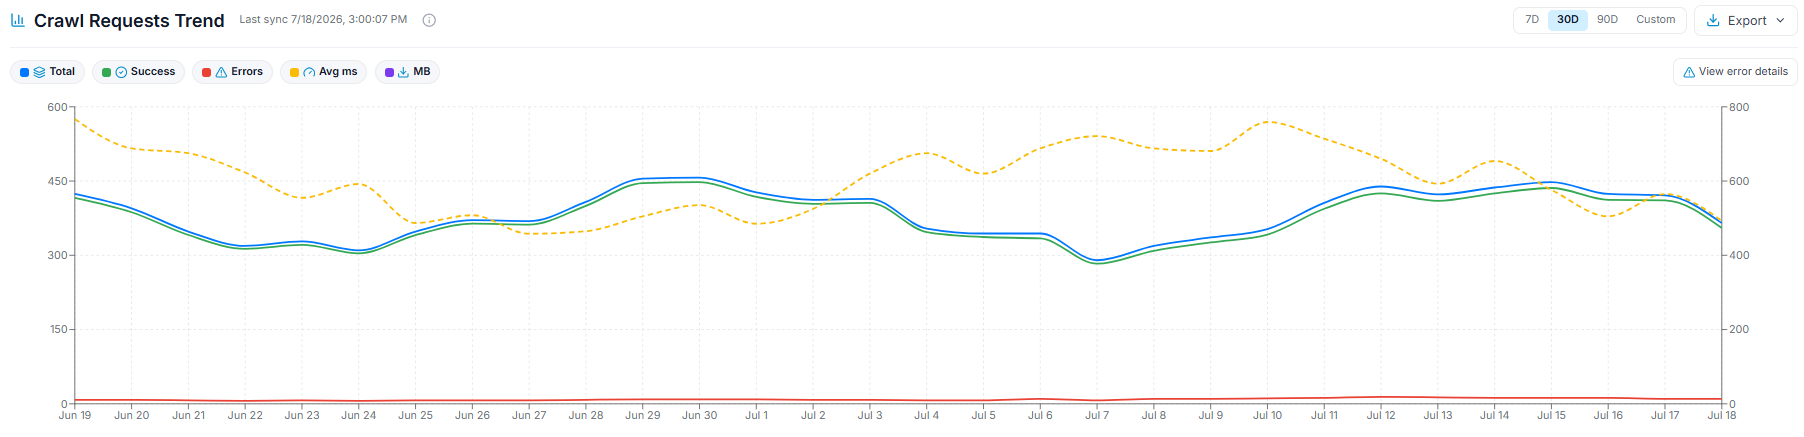The image size is (1804, 437).
Task: Click the checkmark circle icon in the Success chip
Action: 121,72
